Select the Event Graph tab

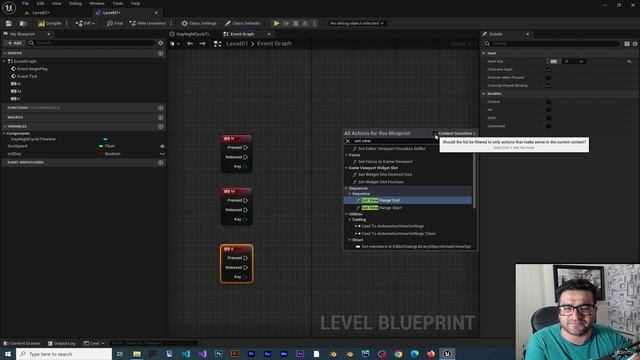coord(242,34)
